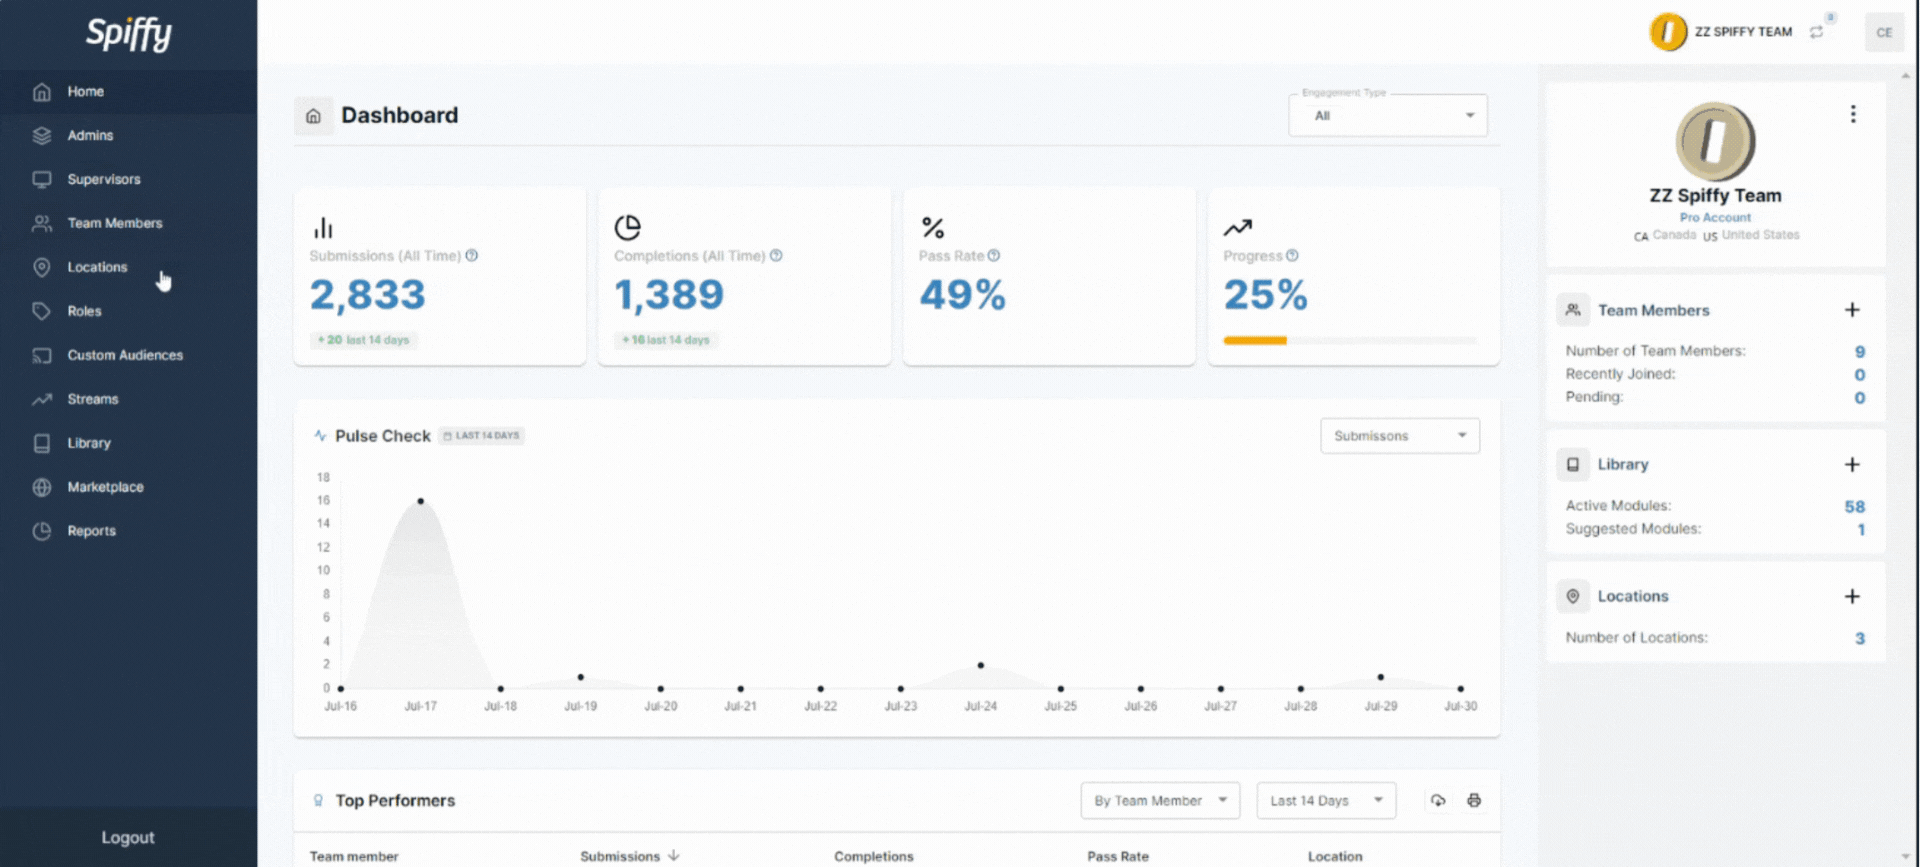
Task: Open the By Team Member dropdown
Action: (1159, 801)
